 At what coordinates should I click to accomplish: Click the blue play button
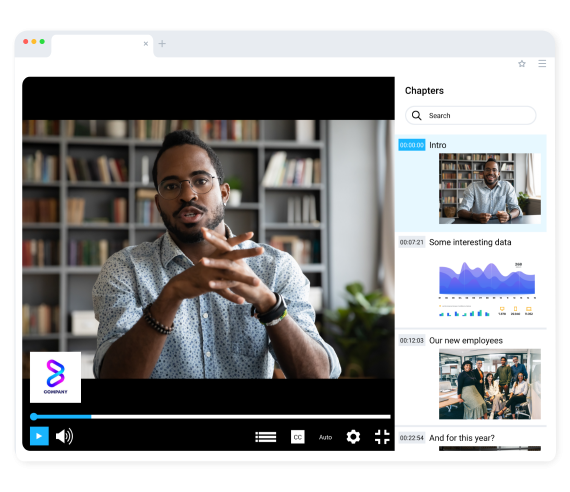coord(39,436)
